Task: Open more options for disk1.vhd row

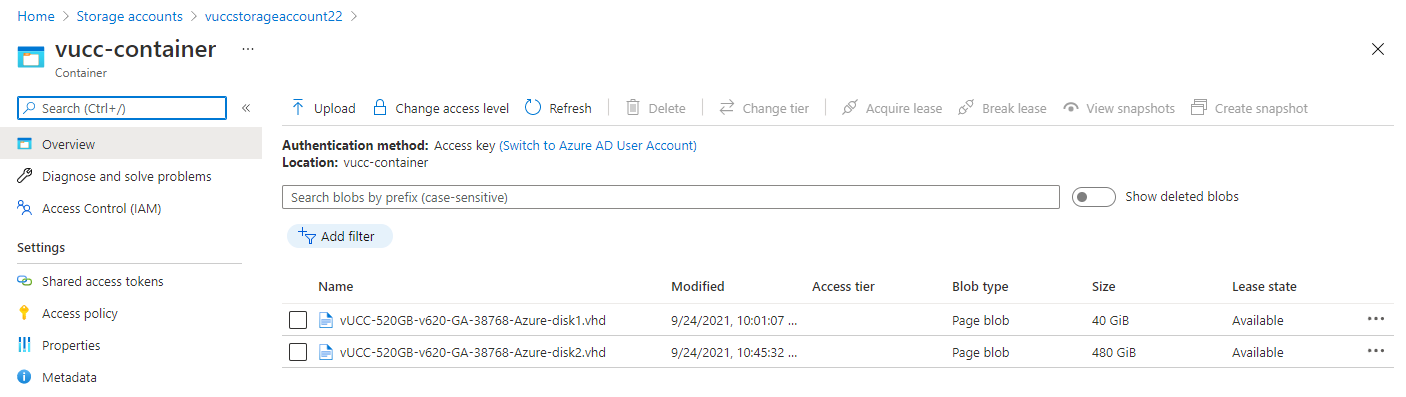Action: (x=1376, y=319)
